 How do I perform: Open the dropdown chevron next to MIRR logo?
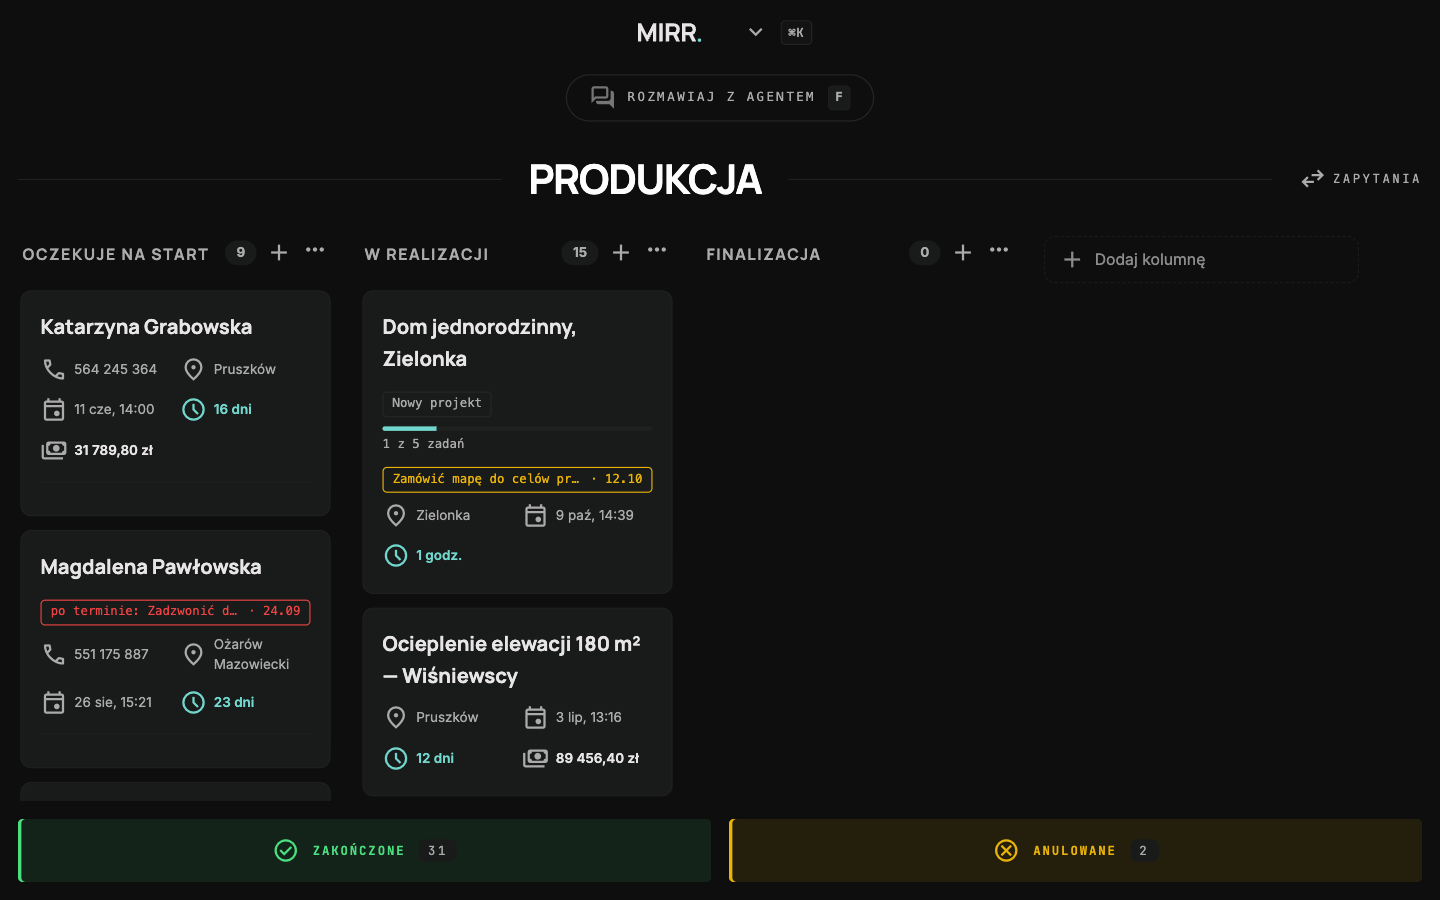[755, 32]
